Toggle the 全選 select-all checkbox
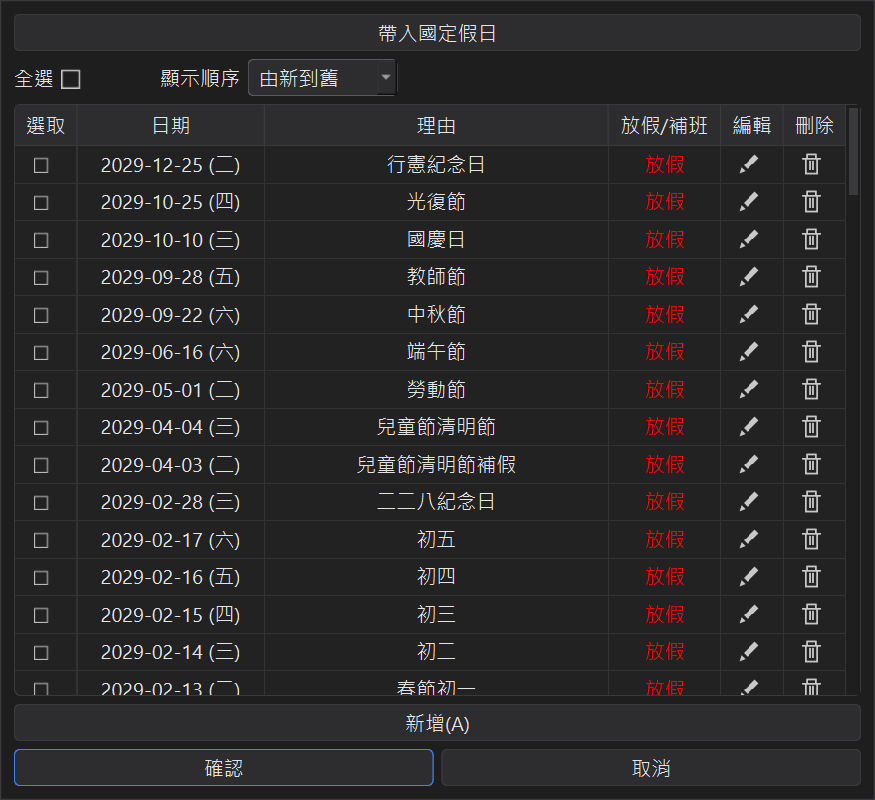The height and width of the screenshot is (800, 875). (71, 79)
